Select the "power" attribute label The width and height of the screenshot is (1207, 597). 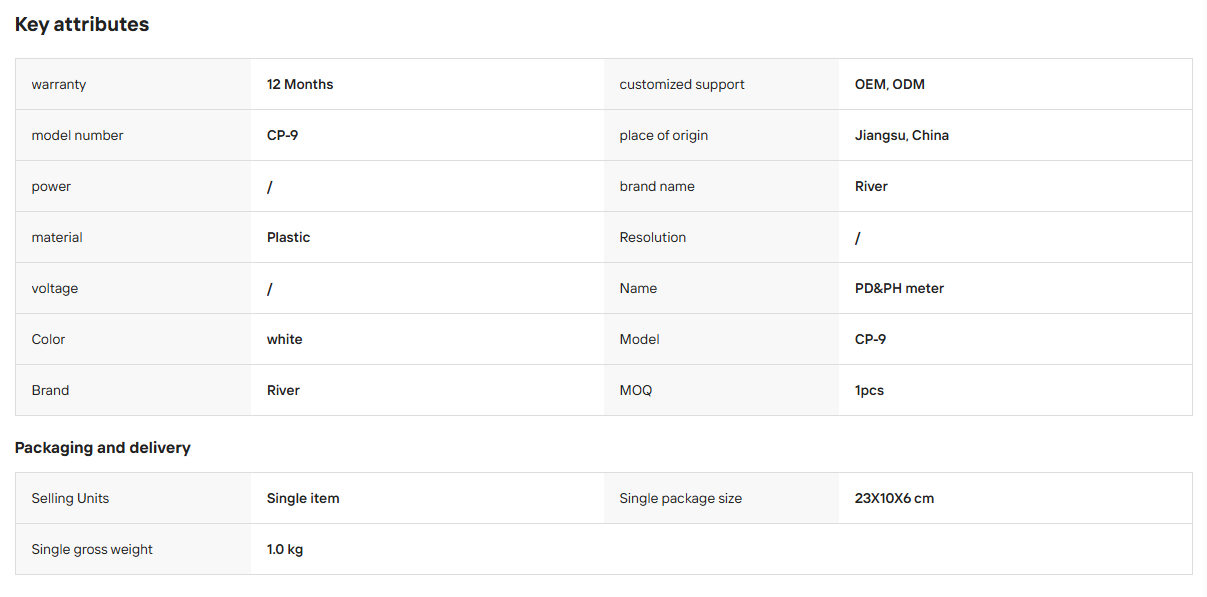[x=51, y=187]
